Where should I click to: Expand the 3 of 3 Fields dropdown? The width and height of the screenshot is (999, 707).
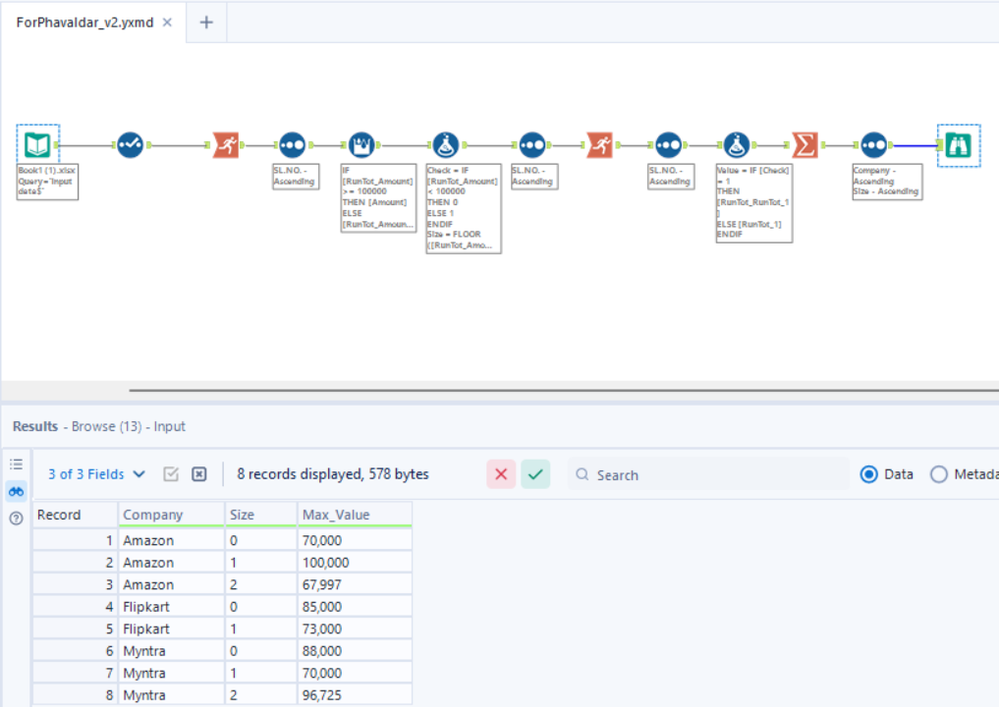coord(97,474)
